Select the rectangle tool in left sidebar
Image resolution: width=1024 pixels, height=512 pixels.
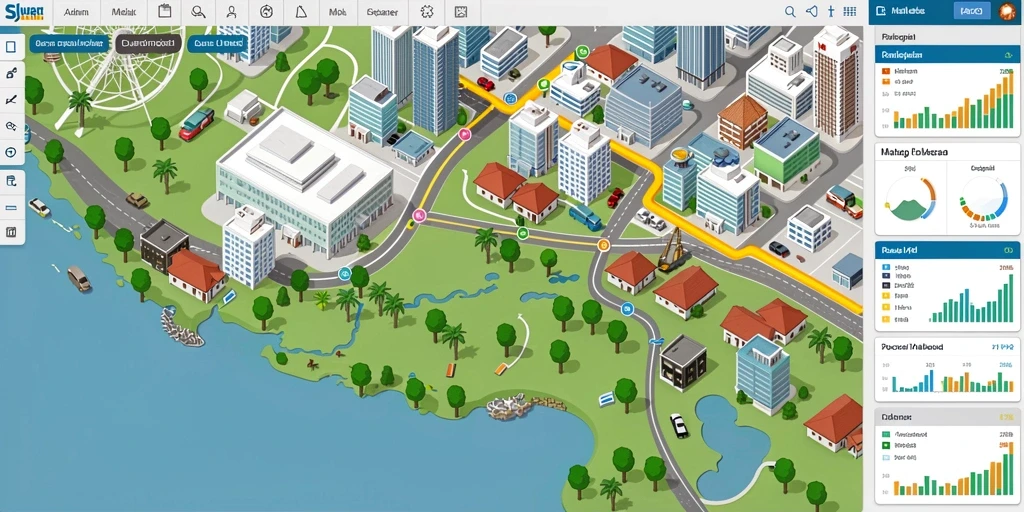(x=11, y=47)
